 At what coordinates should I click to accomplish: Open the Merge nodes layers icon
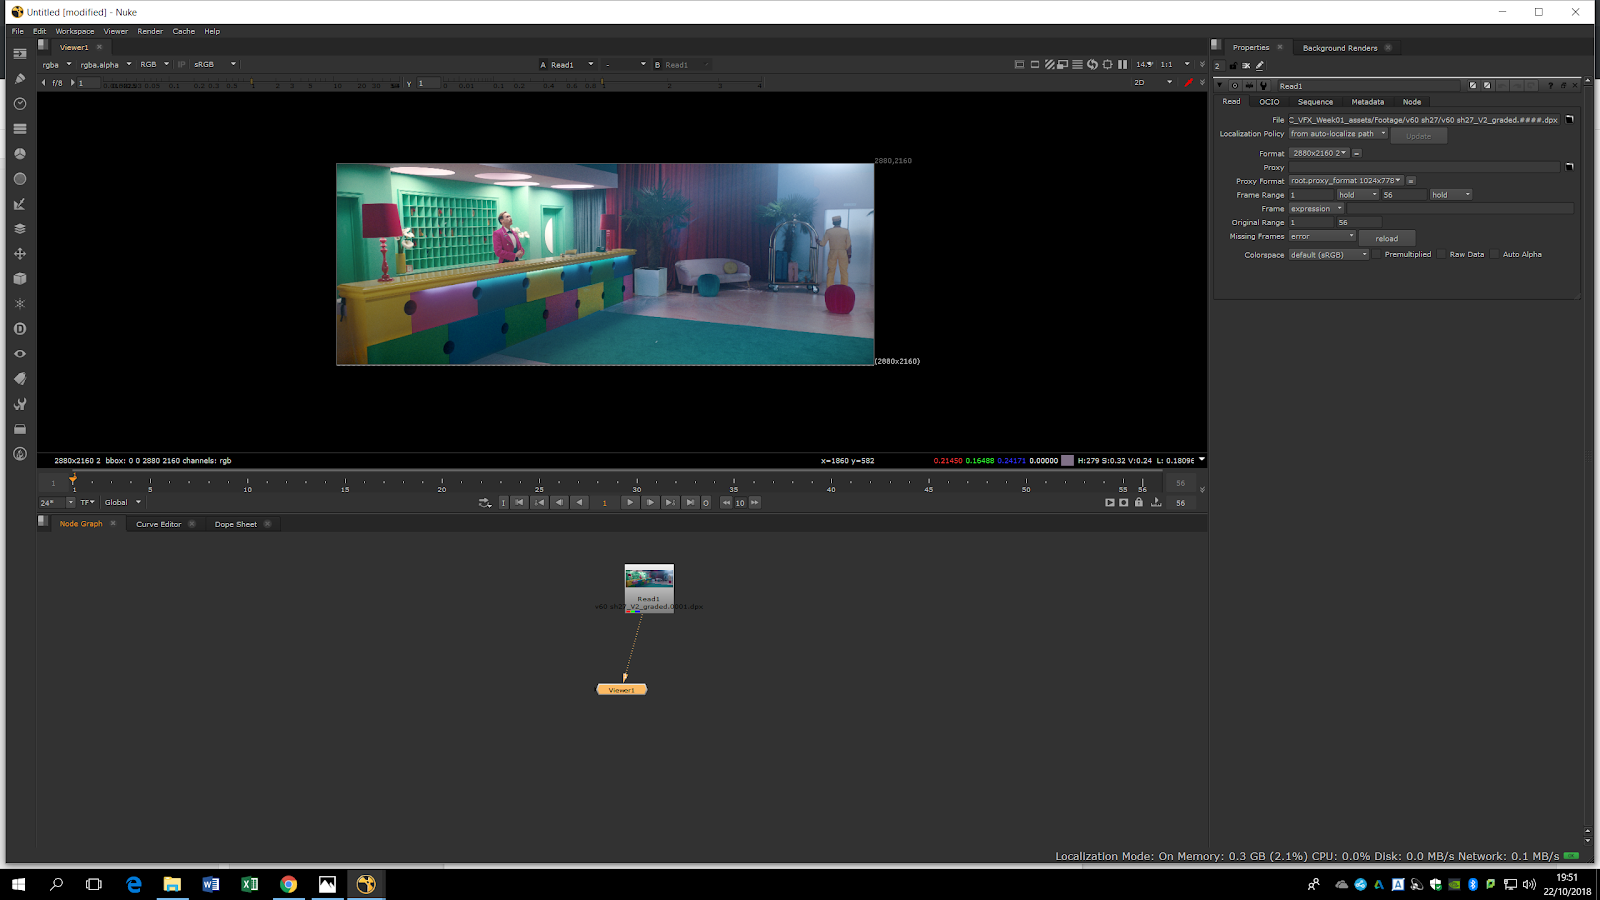coord(19,229)
